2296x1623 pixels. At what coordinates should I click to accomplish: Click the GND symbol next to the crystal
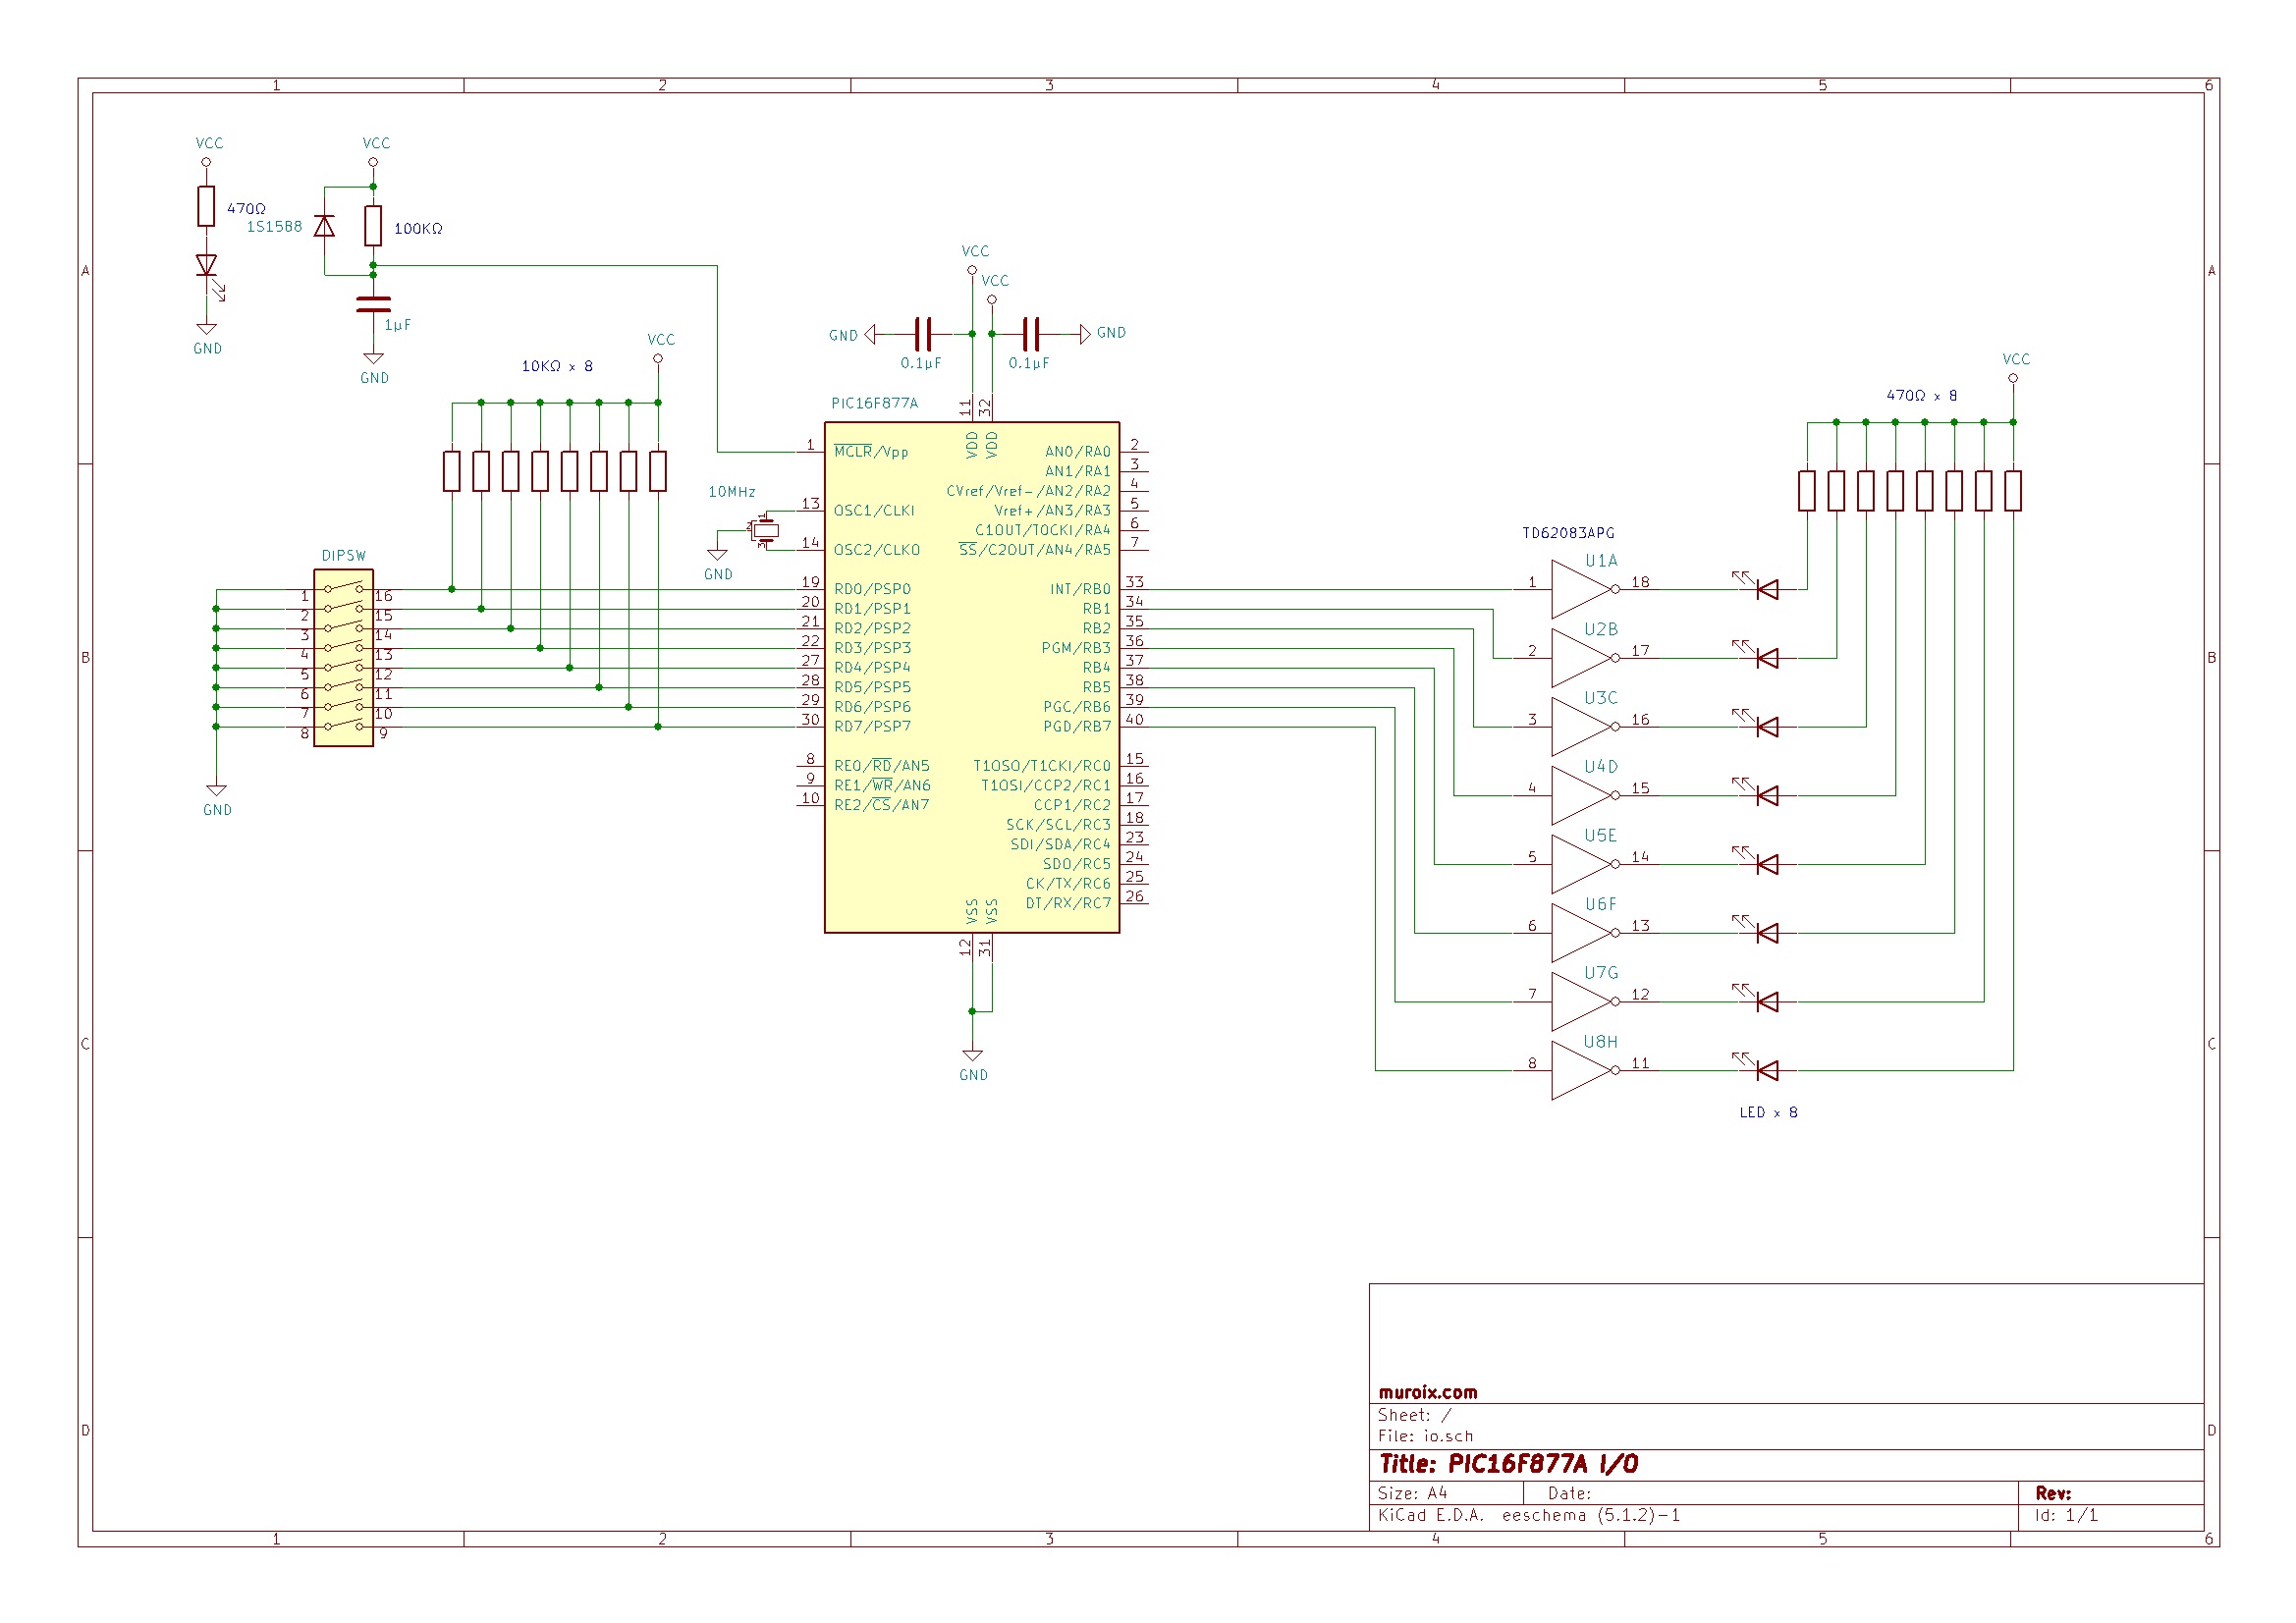coord(717,554)
